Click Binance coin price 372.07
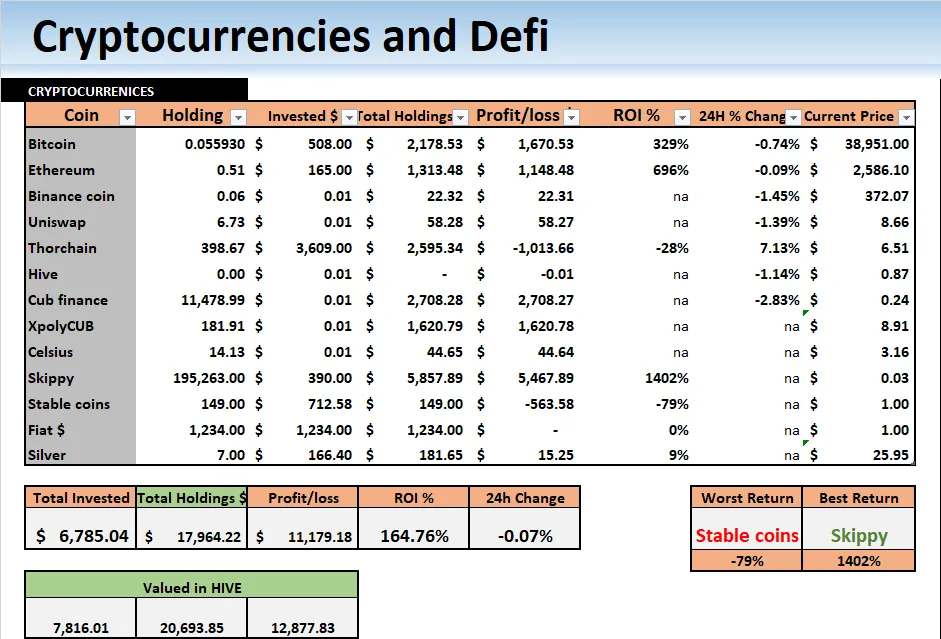 886,196
